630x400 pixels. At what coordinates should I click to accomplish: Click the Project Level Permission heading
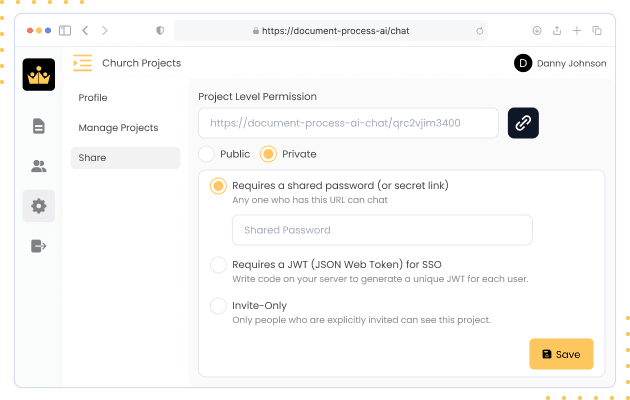coord(257,96)
